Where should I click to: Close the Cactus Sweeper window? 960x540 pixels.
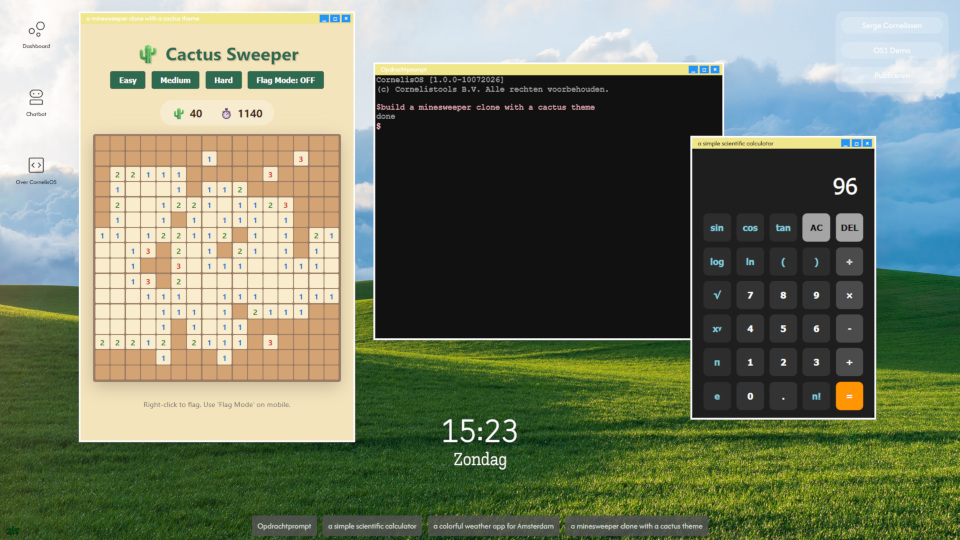[346, 18]
